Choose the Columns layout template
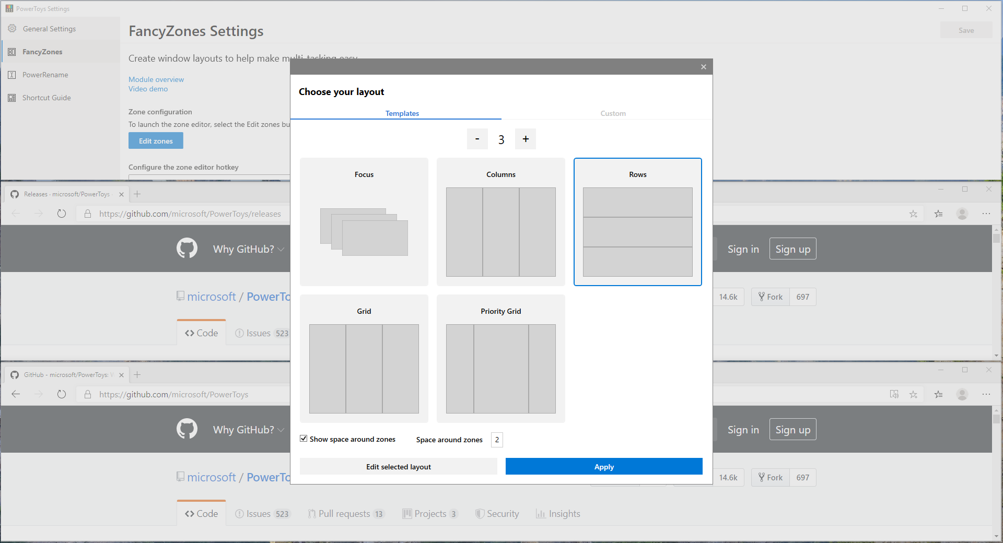1003x543 pixels. 500,222
